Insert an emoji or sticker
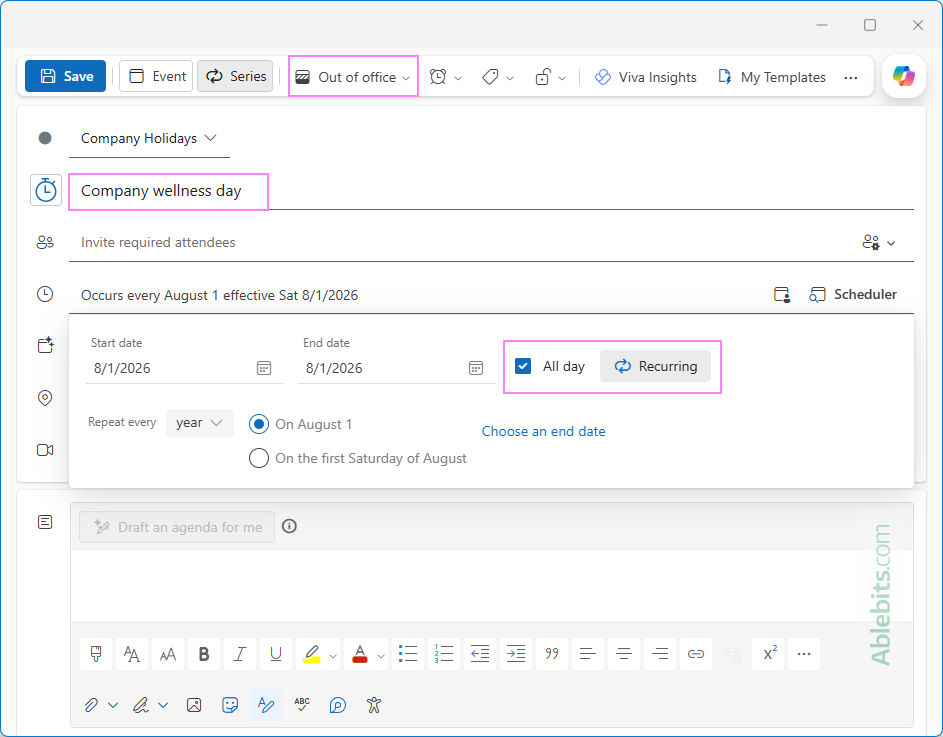The height and width of the screenshot is (737, 943). (x=230, y=705)
